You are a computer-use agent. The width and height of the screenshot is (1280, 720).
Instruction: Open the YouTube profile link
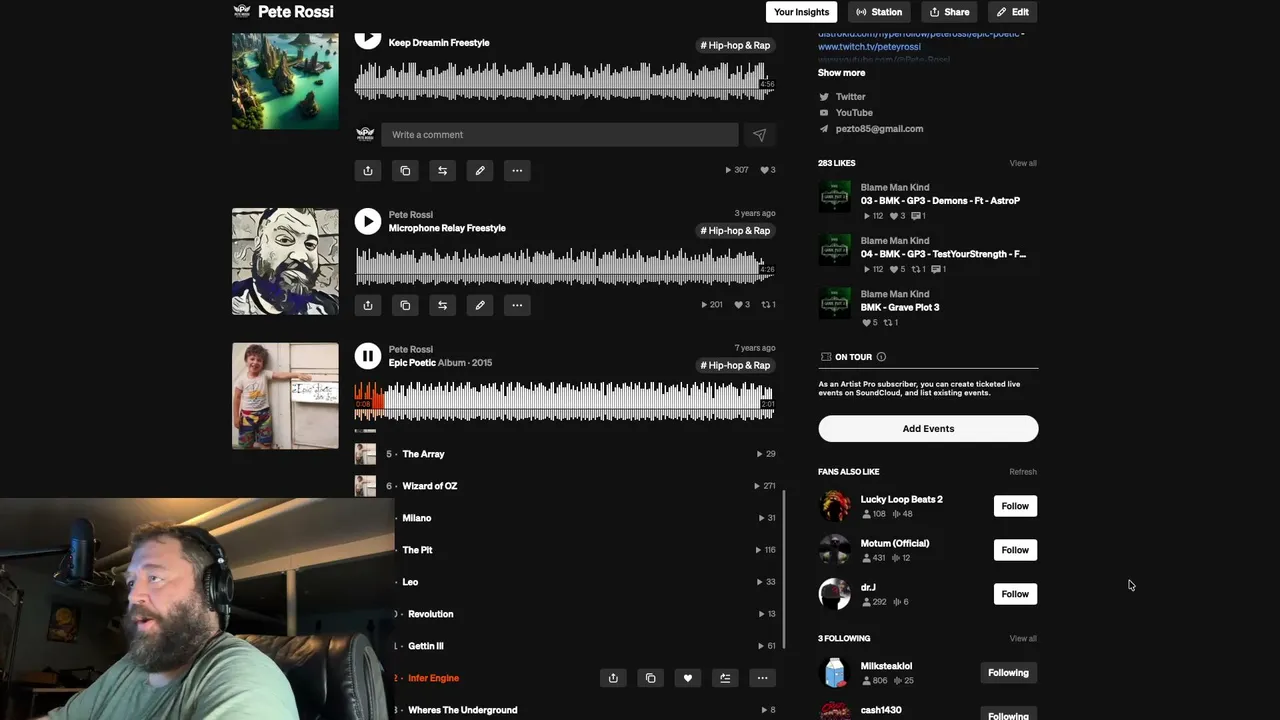point(853,113)
